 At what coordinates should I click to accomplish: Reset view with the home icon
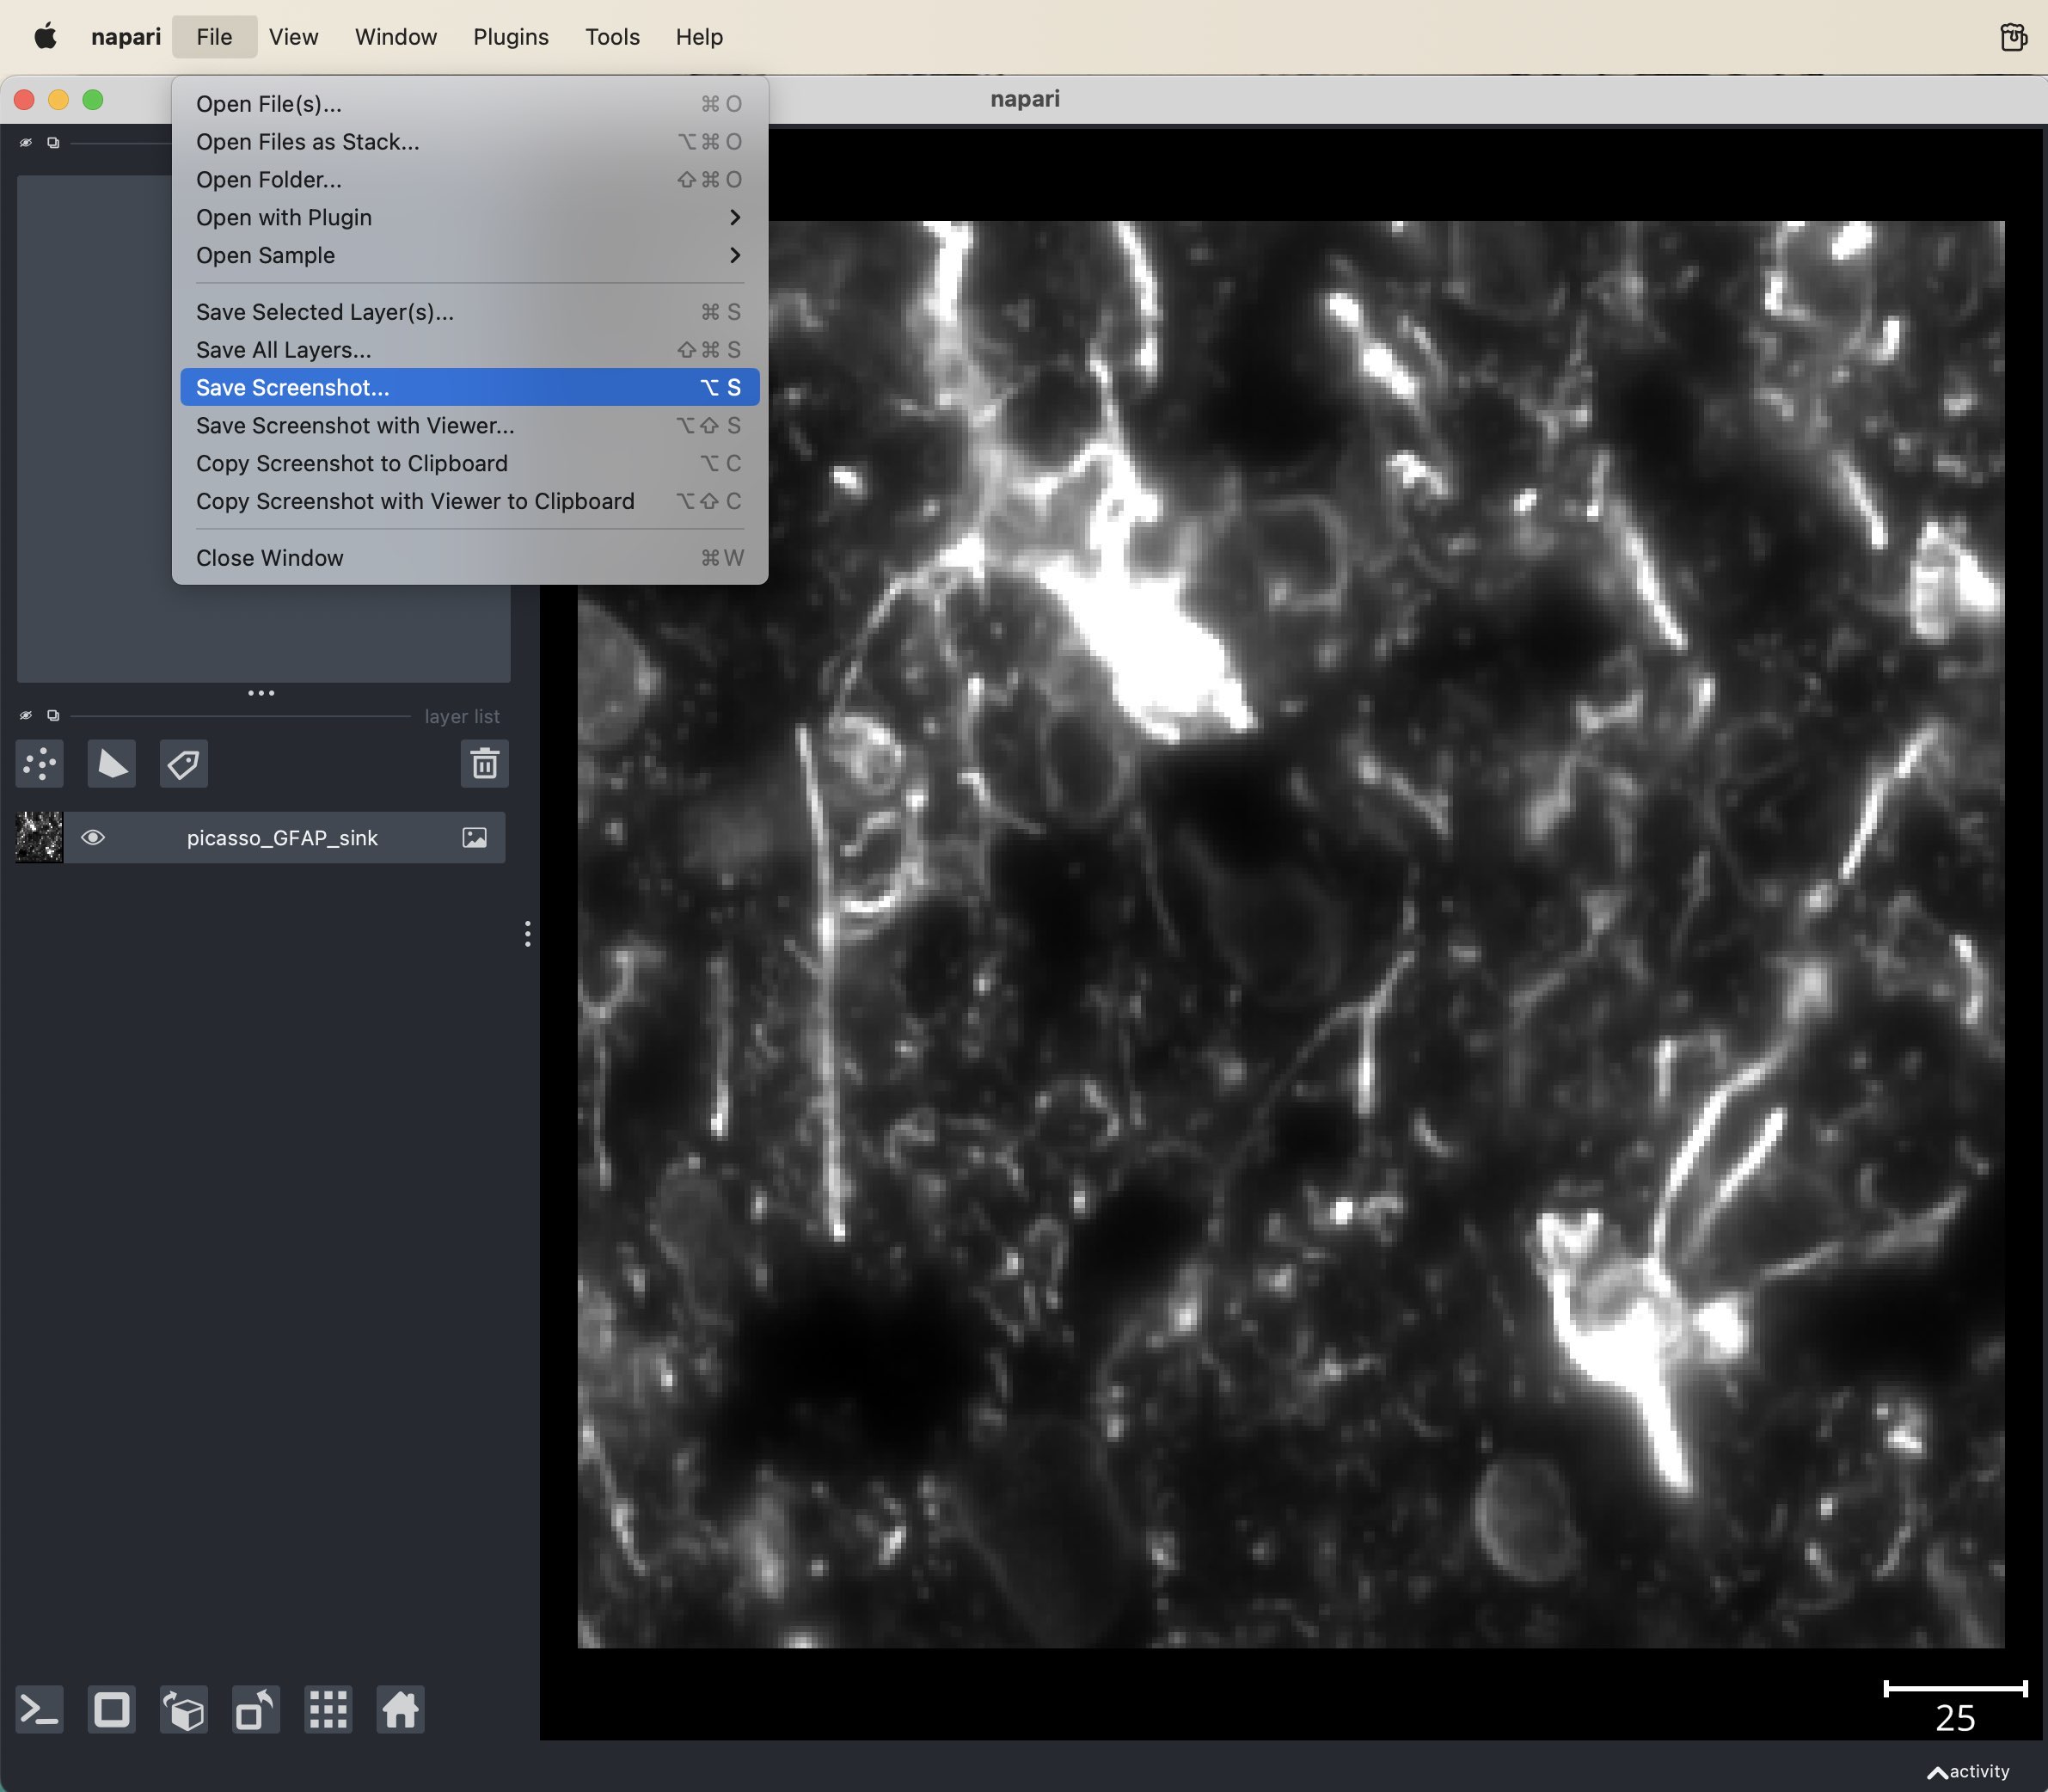400,1710
